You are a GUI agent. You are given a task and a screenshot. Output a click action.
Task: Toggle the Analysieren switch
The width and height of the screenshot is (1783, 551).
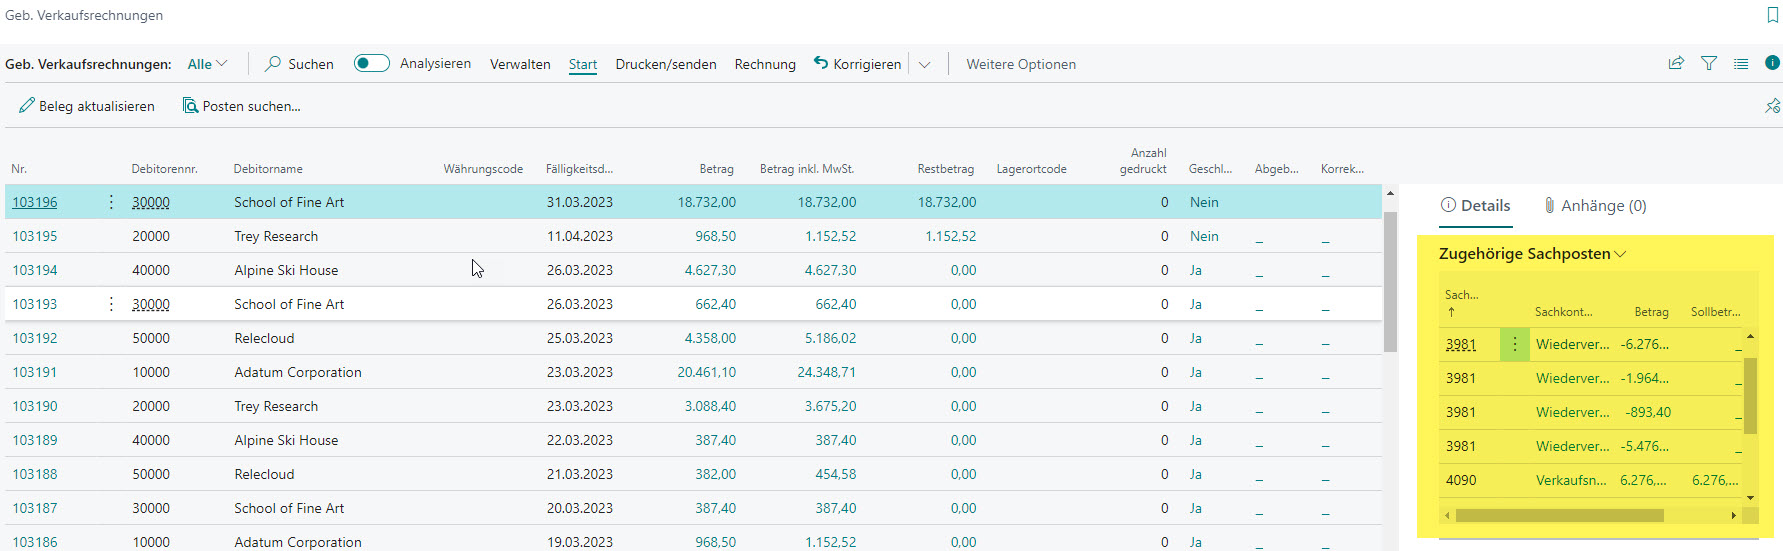[371, 63]
